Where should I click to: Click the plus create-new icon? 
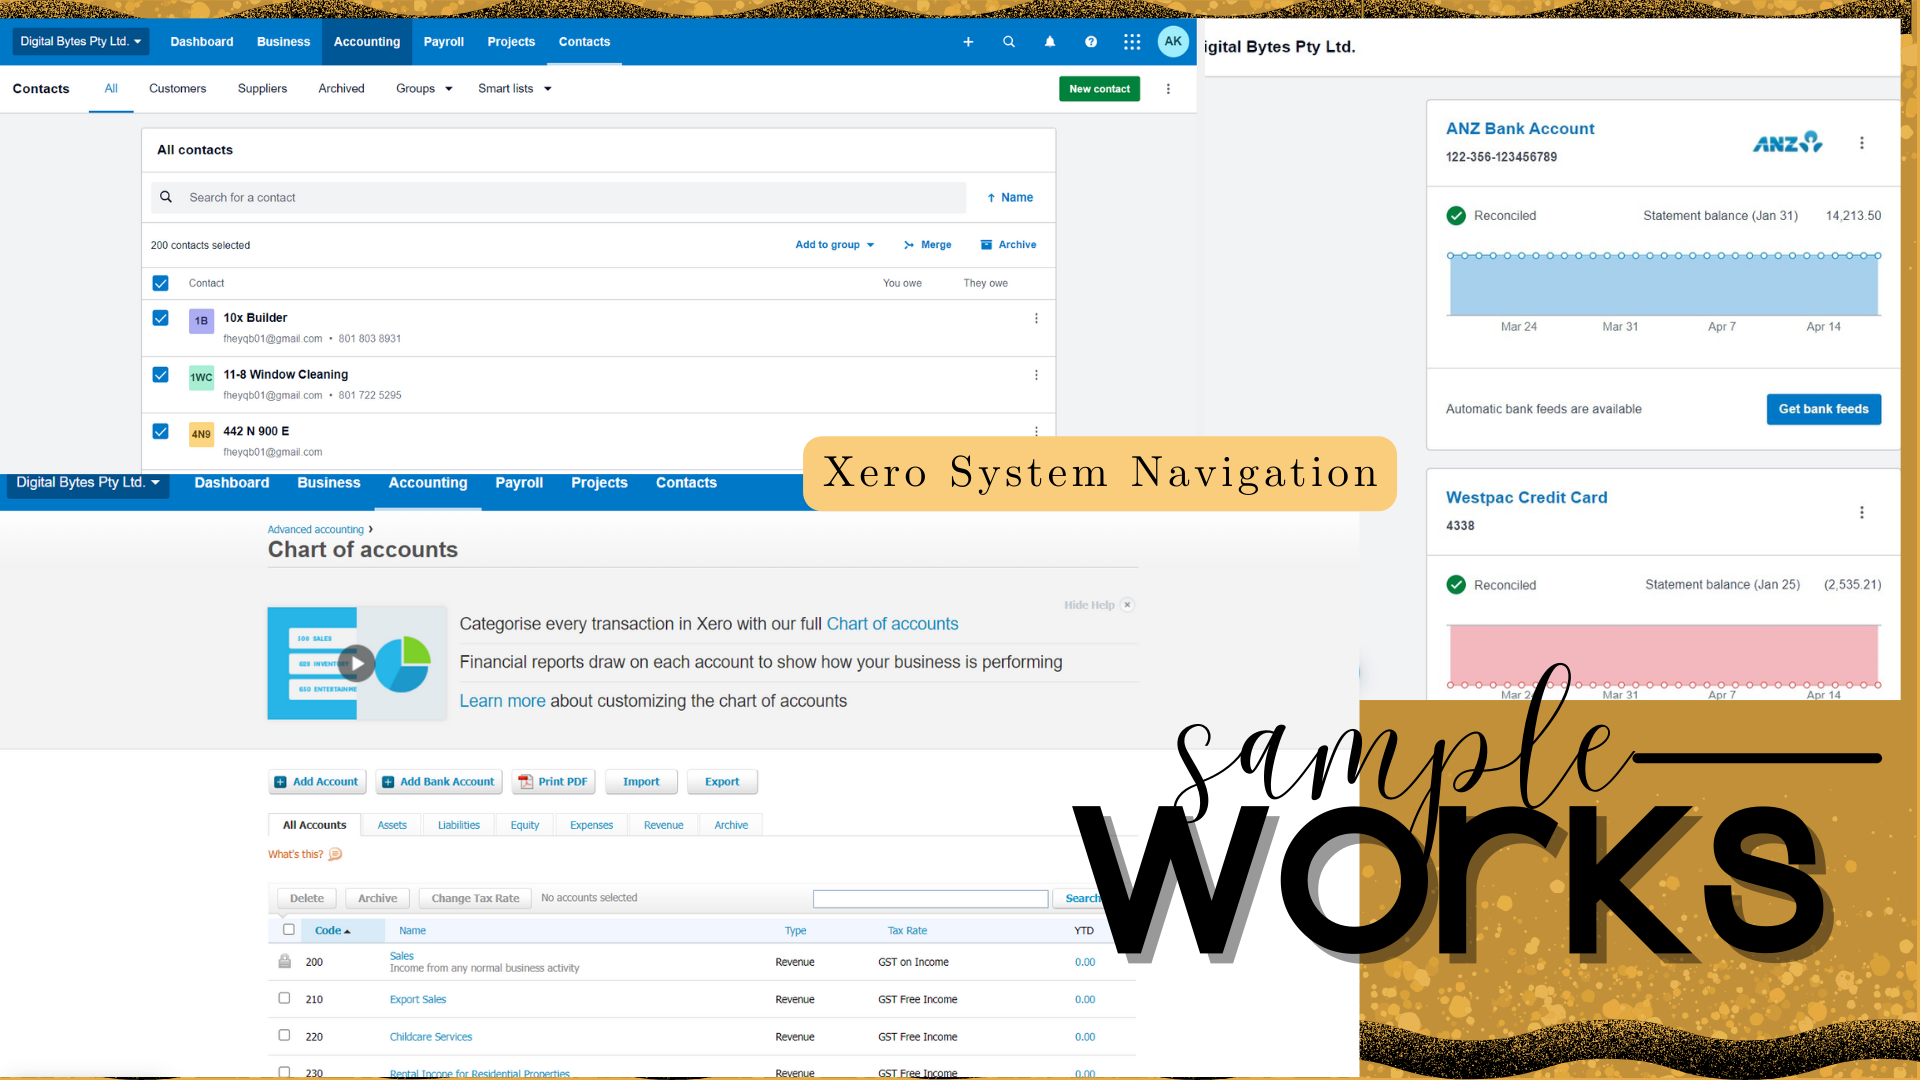coord(968,42)
